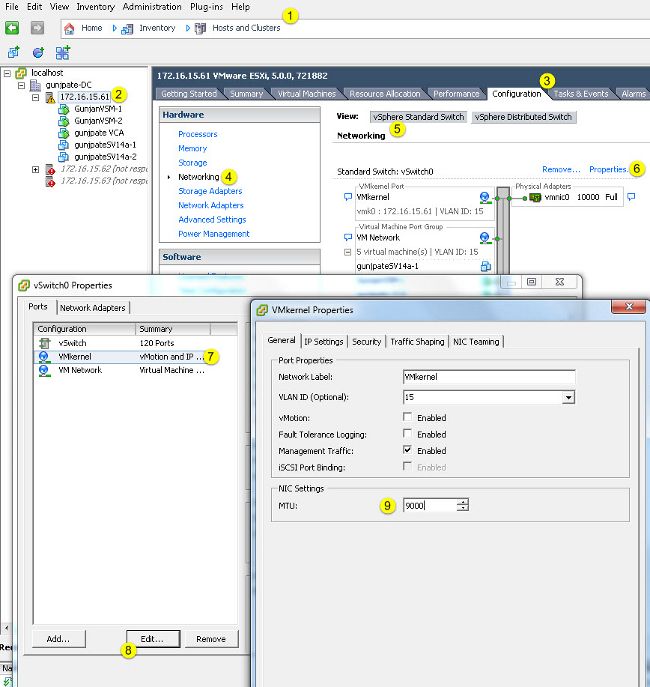Increase MTU value with spinner arrows
Image resolution: width=650 pixels, height=687 pixels.
pos(463,502)
